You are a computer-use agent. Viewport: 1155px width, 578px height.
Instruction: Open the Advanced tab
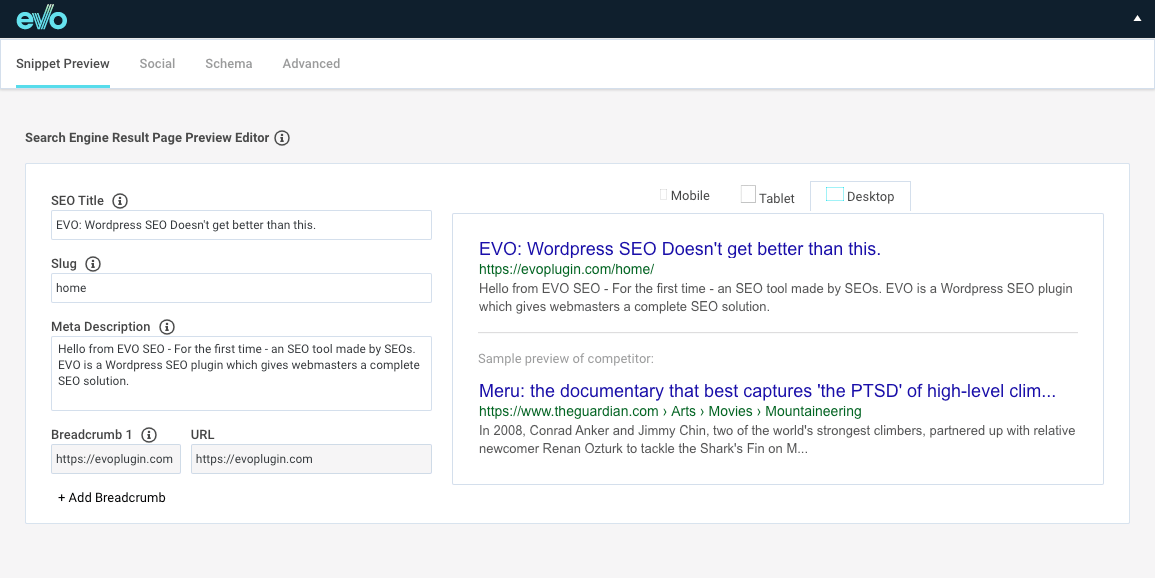click(x=311, y=63)
